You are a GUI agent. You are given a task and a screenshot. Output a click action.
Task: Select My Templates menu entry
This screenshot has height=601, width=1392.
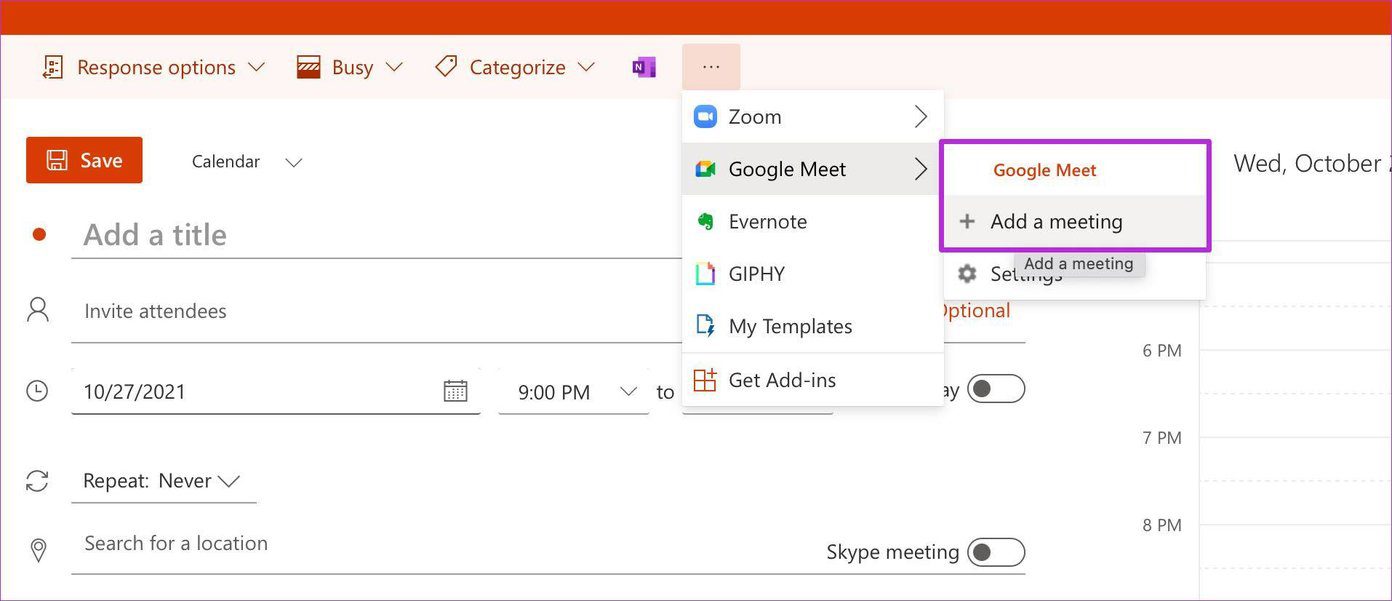813,326
